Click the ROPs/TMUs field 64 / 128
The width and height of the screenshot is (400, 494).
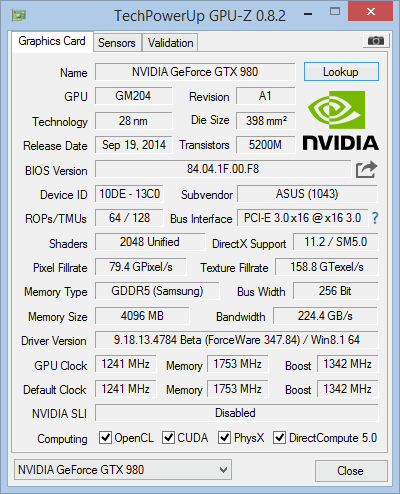[129, 218]
